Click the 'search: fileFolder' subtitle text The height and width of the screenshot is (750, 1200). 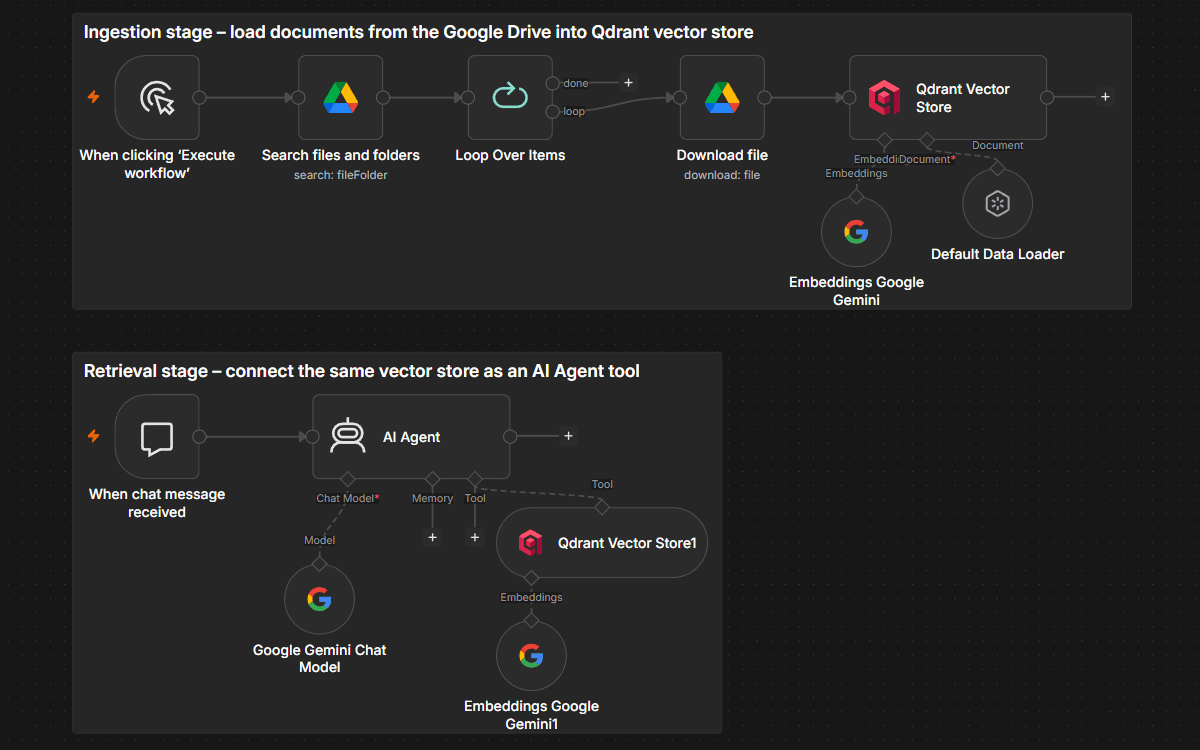click(x=341, y=175)
